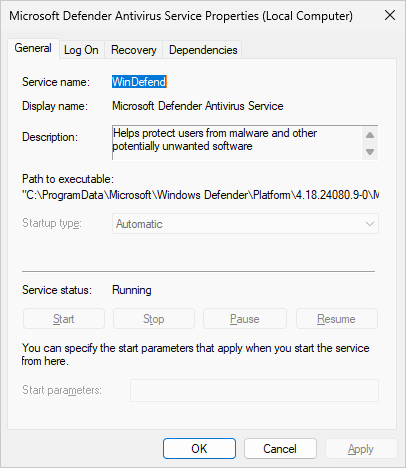
Task: Dismiss dialog with Cancel button
Action: click(280, 449)
